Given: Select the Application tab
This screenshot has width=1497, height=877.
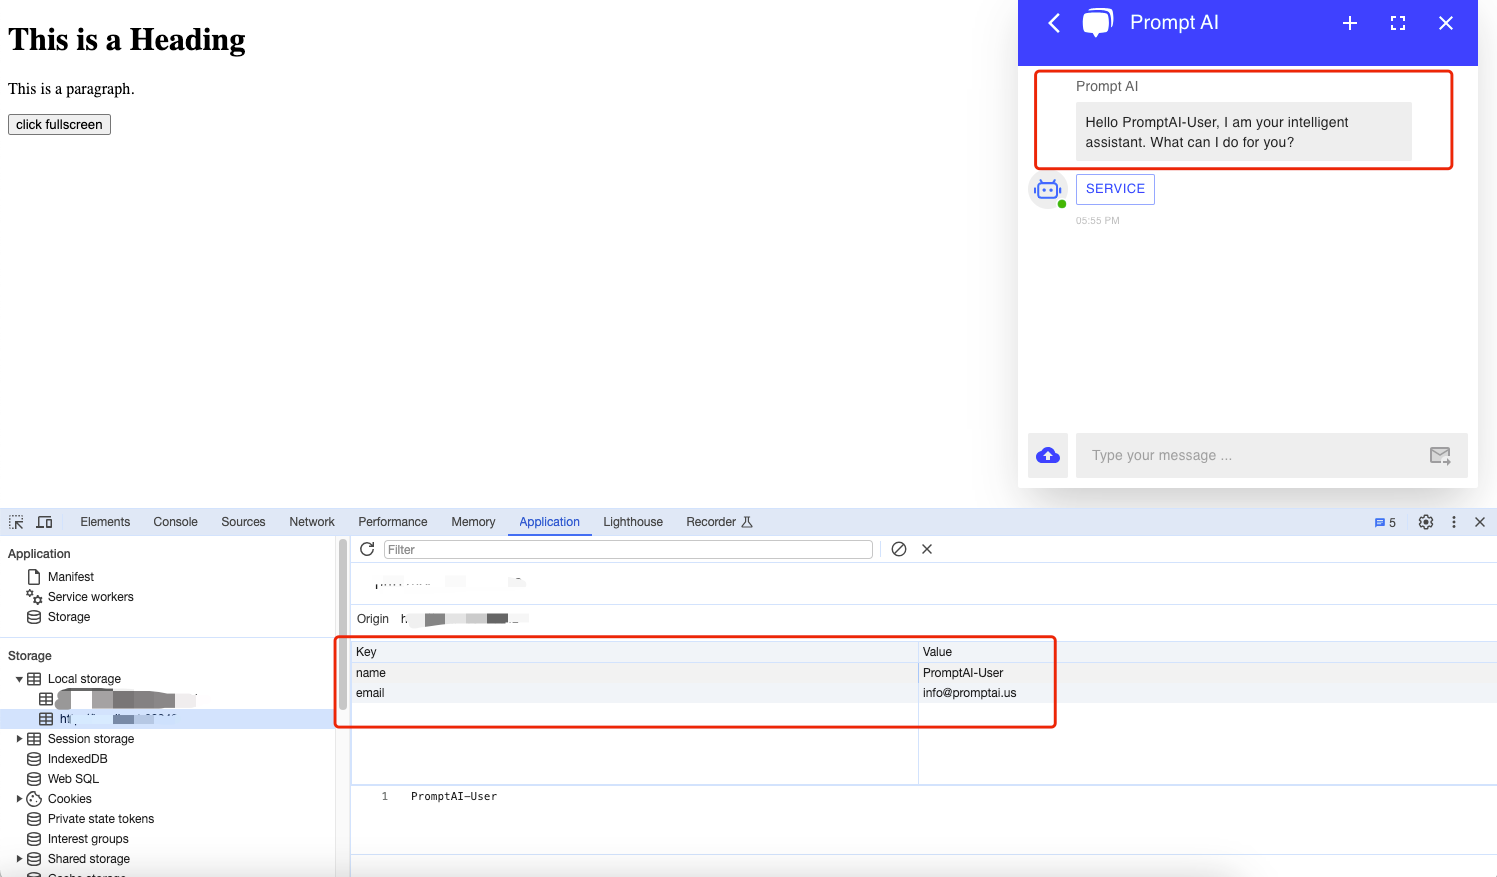Looking at the screenshot, I should click(x=549, y=522).
